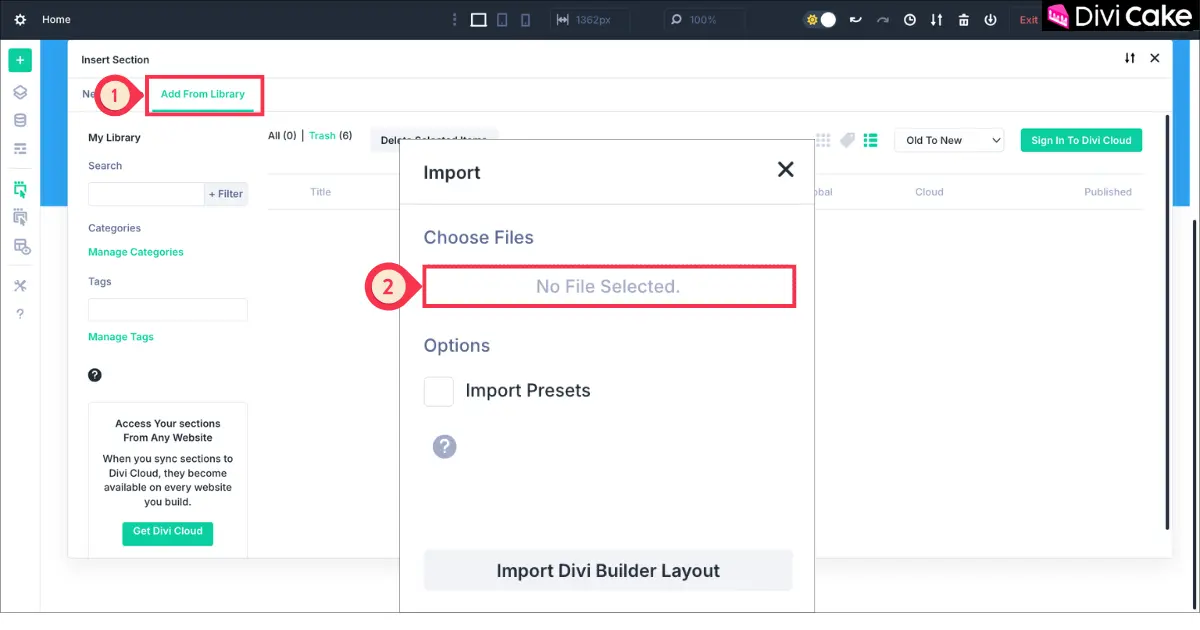Open the three-dot options in top bar

click(454, 19)
